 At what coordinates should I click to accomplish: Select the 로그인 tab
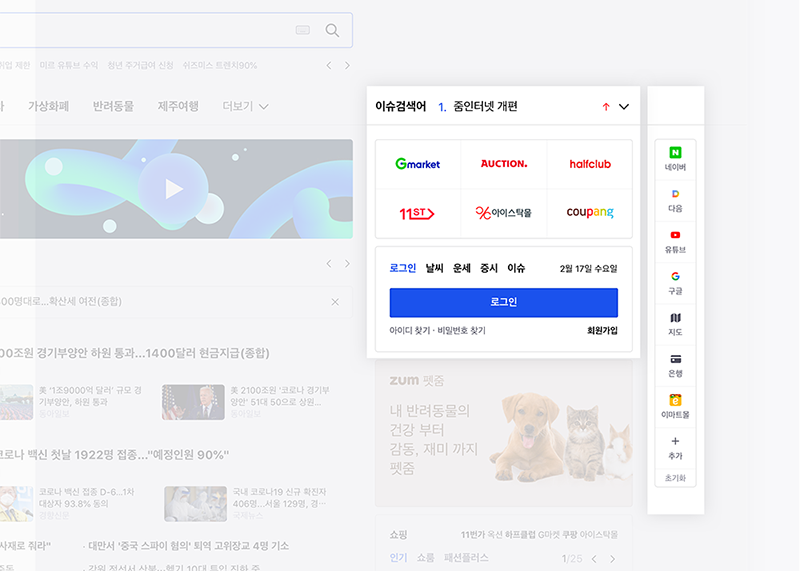(403, 268)
